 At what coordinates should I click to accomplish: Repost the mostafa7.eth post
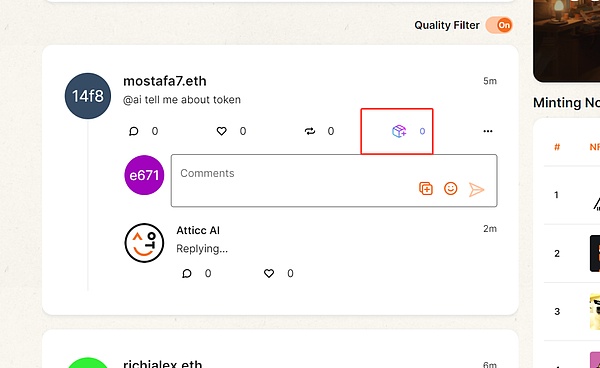(310, 131)
